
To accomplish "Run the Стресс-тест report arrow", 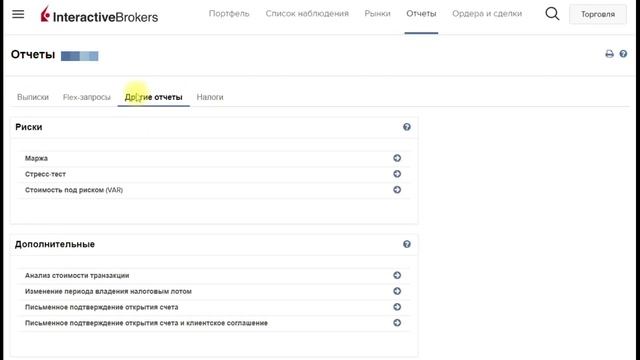I will click(x=397, y=174).
